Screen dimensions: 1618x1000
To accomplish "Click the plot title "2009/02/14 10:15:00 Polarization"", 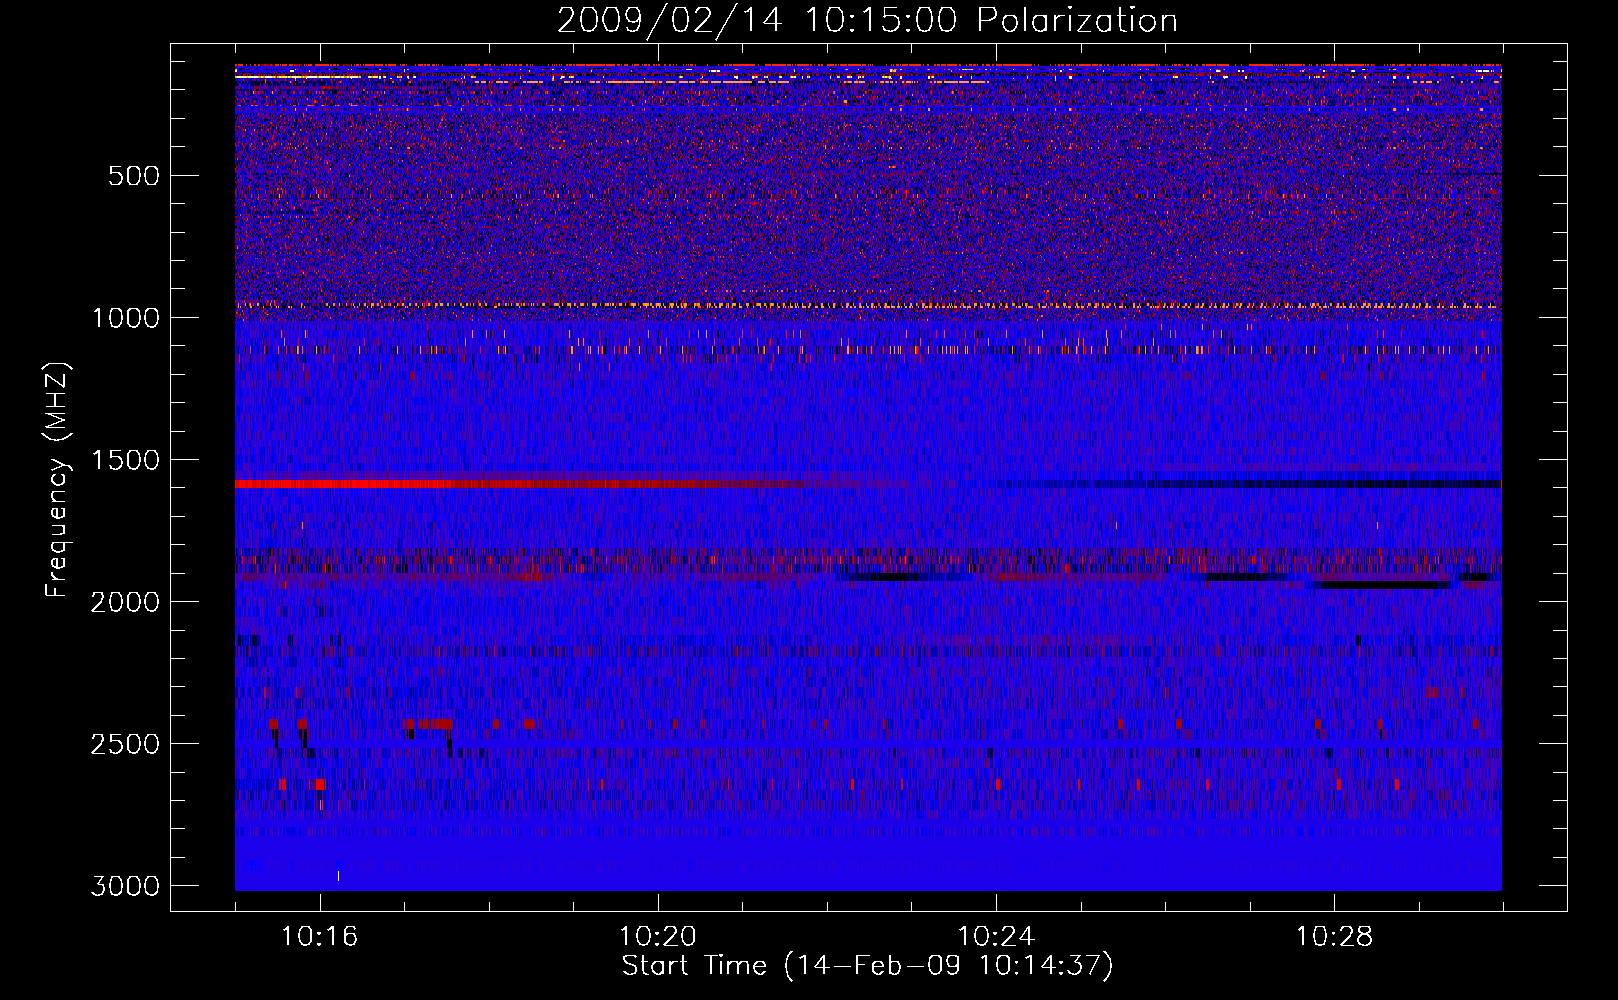I will 867,21.
